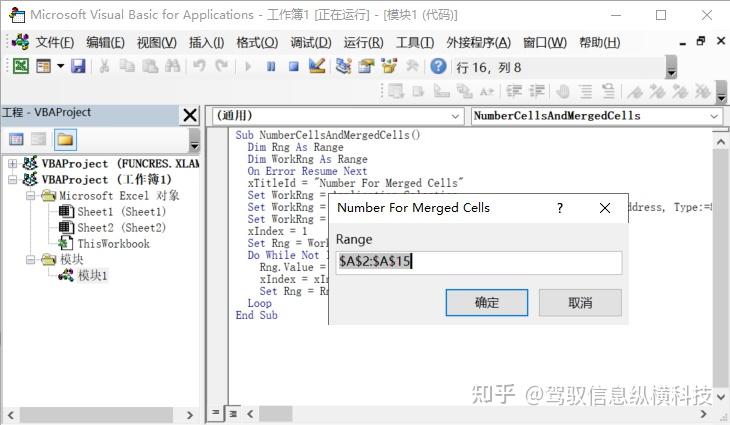Collapse the 模块 folder node

pyautogui.click(x=31, y=260)
